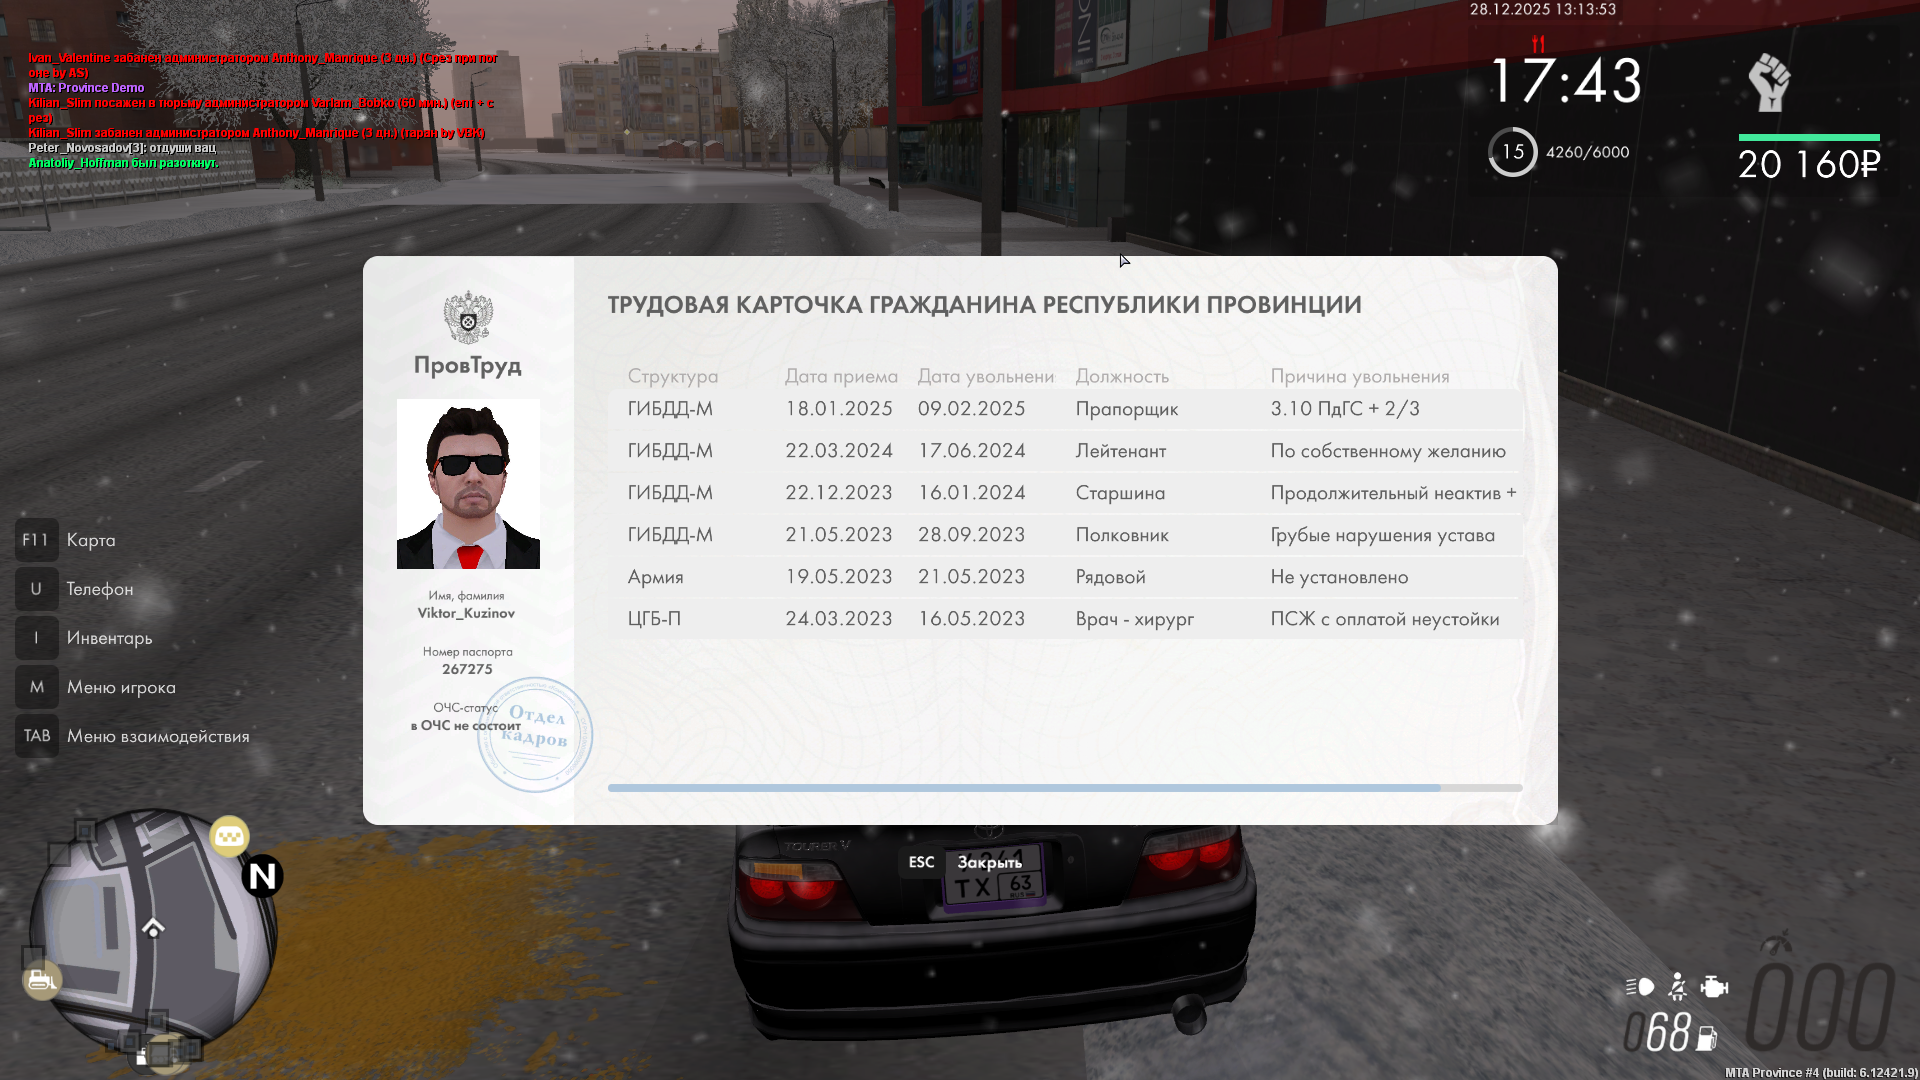Click the truck marker on minimap
1920x1080 pixels.
point(41,980)
